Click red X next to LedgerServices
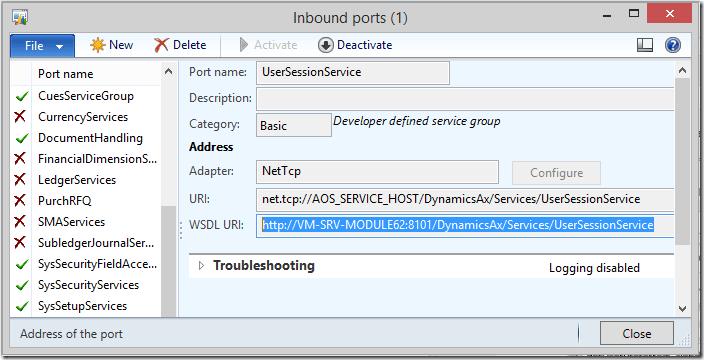The width and height of the screenshot is (704, 360). 20,180
